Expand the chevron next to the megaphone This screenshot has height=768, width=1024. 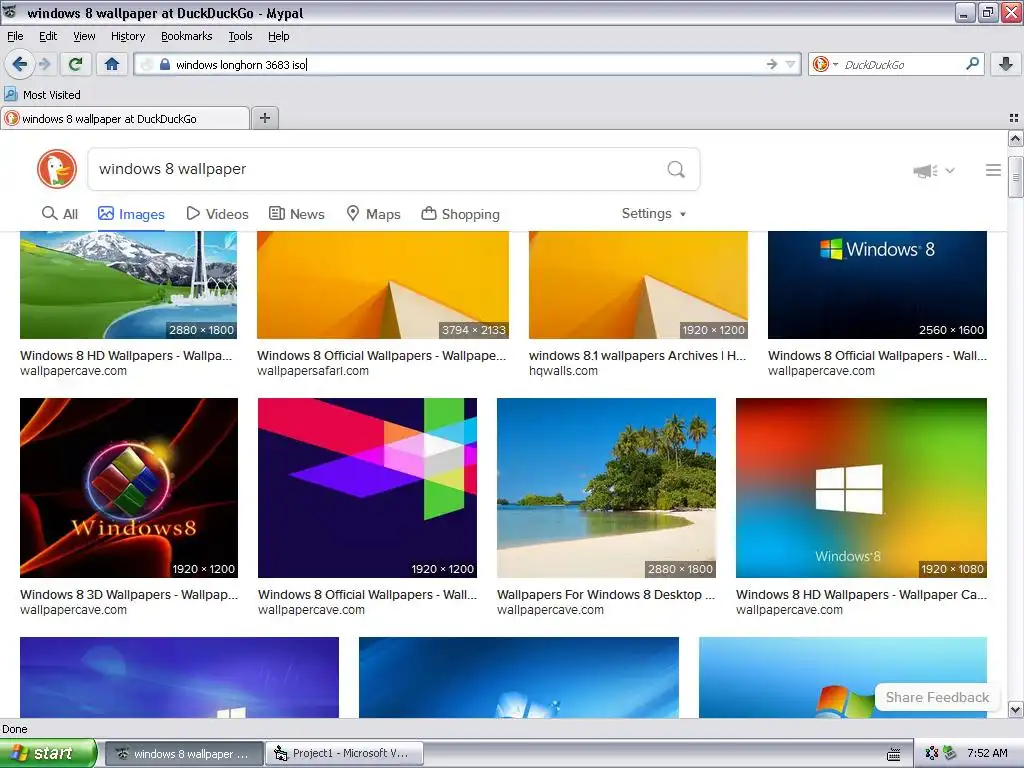[950, 171]
